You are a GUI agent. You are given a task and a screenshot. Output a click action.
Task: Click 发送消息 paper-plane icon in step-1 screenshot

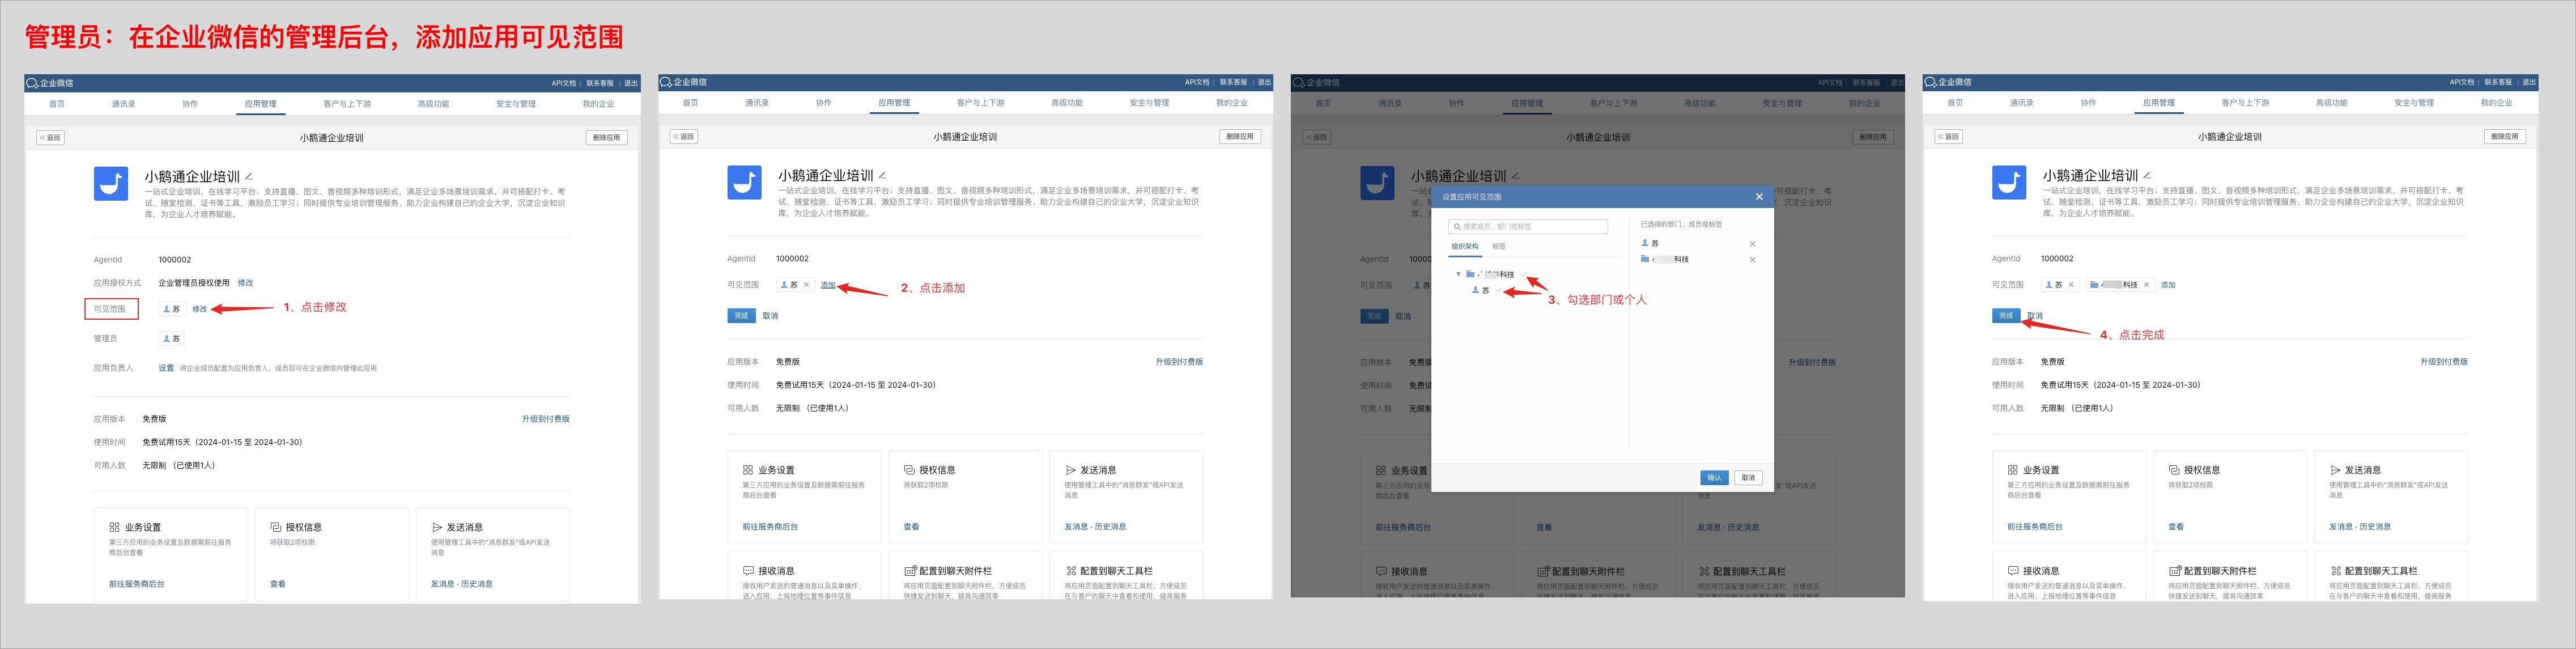(437, 527)
